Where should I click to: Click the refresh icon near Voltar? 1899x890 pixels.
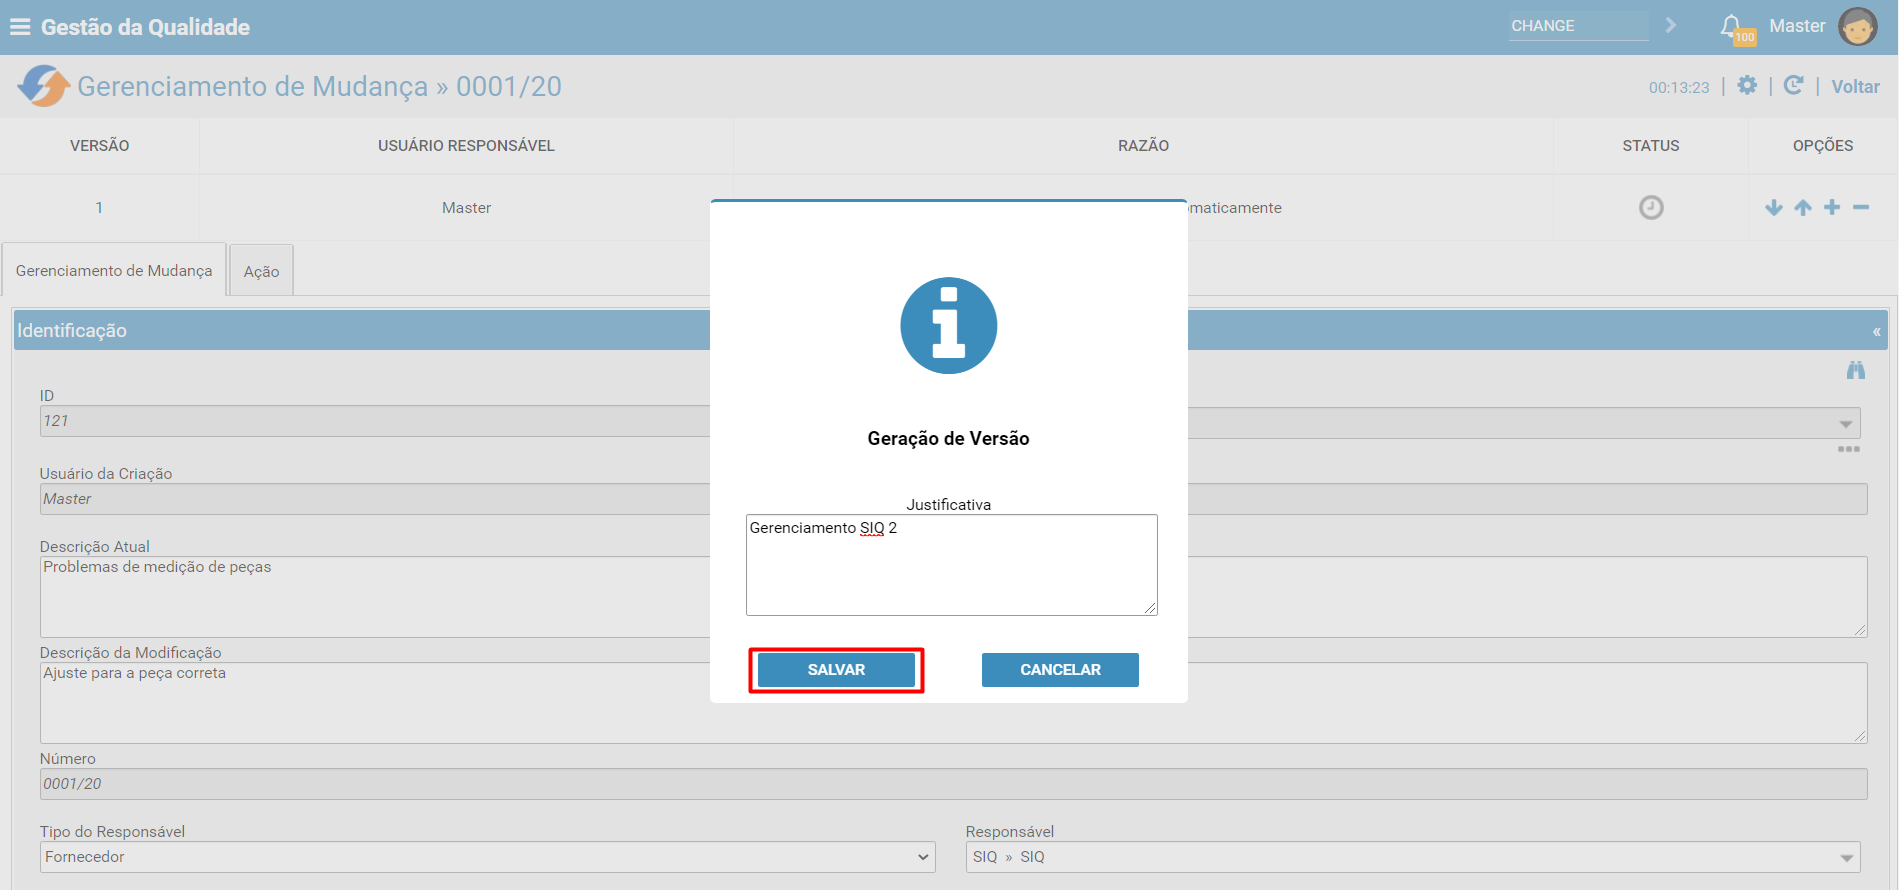coord(1794,86)
